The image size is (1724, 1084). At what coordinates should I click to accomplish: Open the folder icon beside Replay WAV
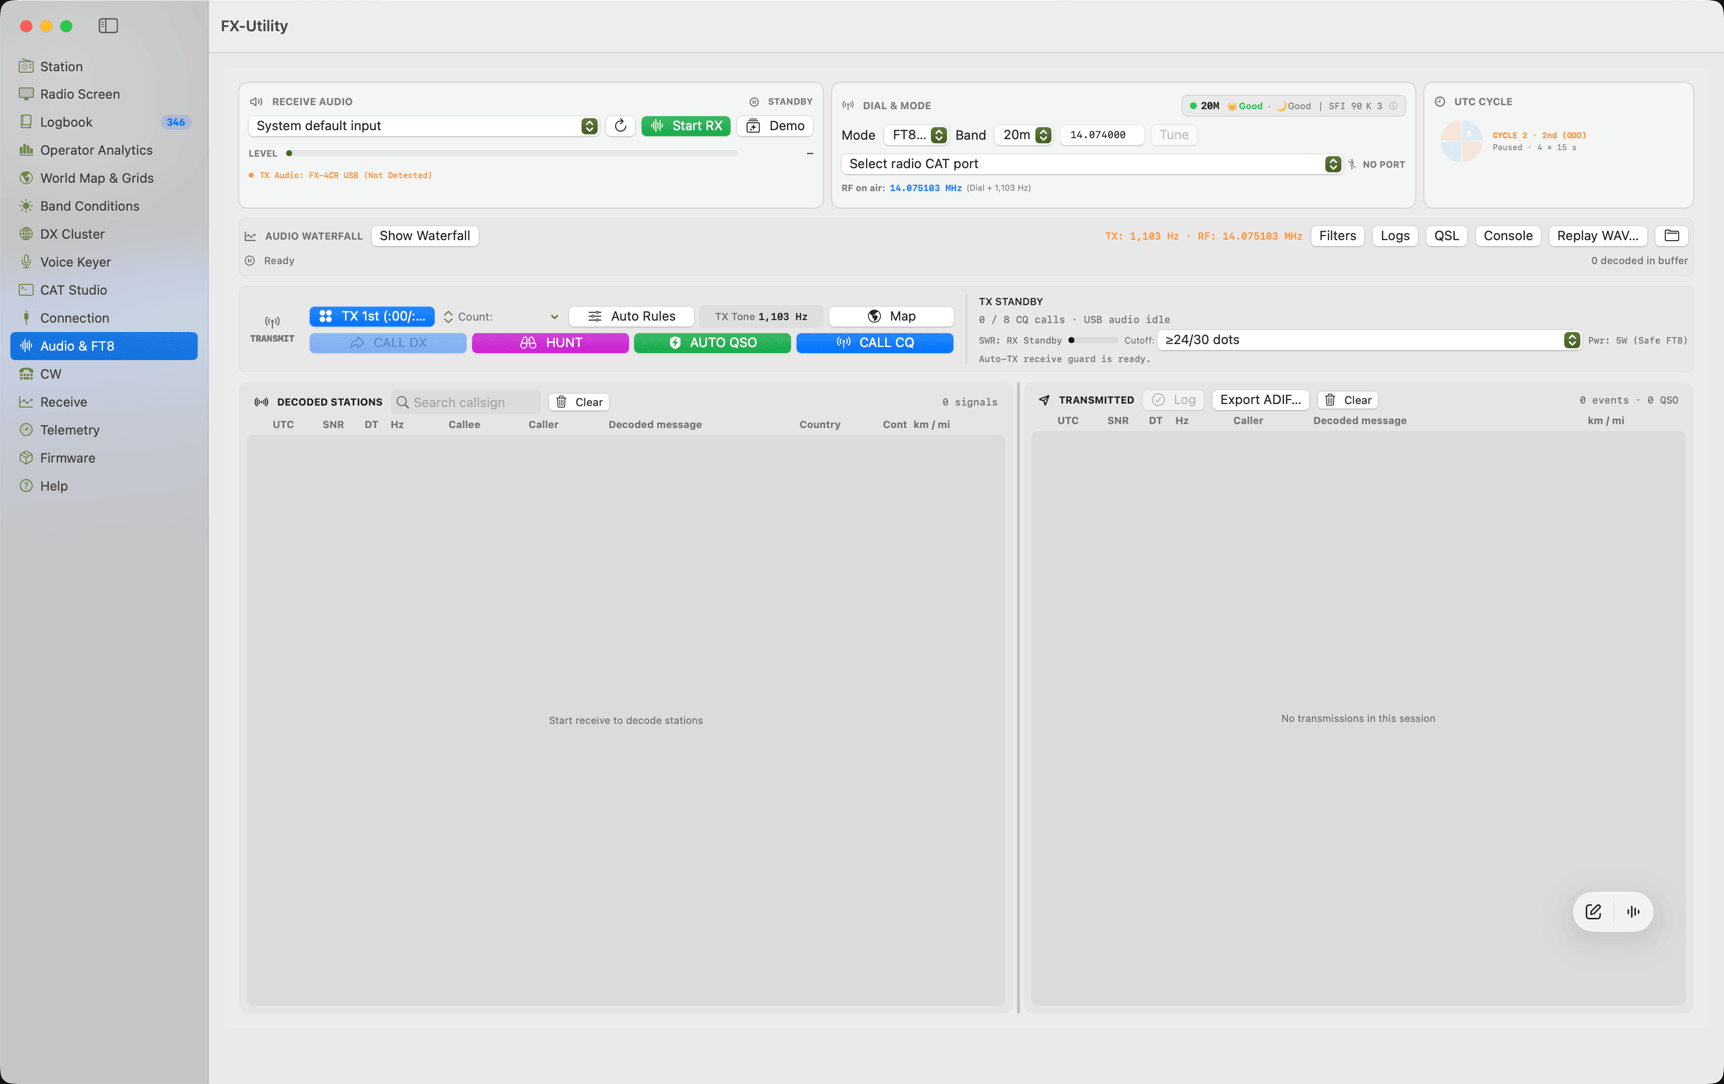[x=1672, y=236]
